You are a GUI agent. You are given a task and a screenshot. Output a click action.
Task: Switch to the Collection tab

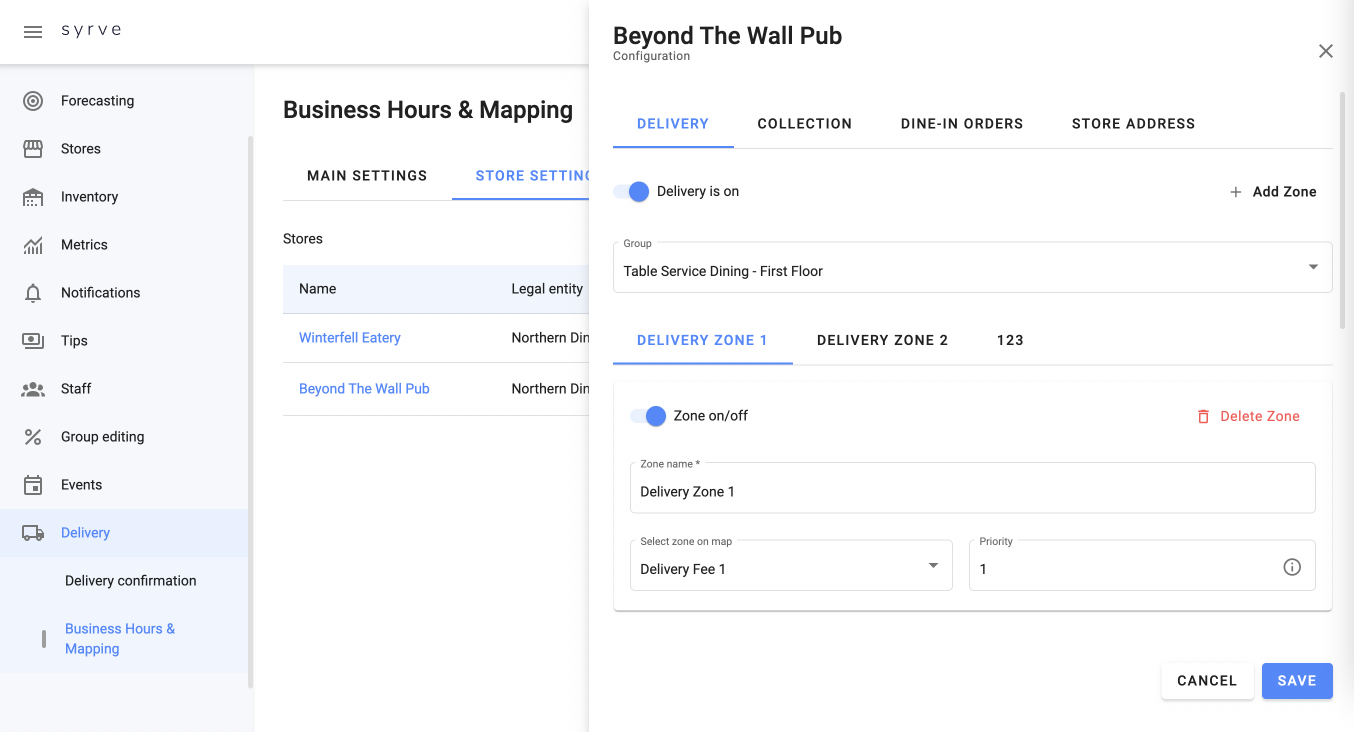[804, 124]
